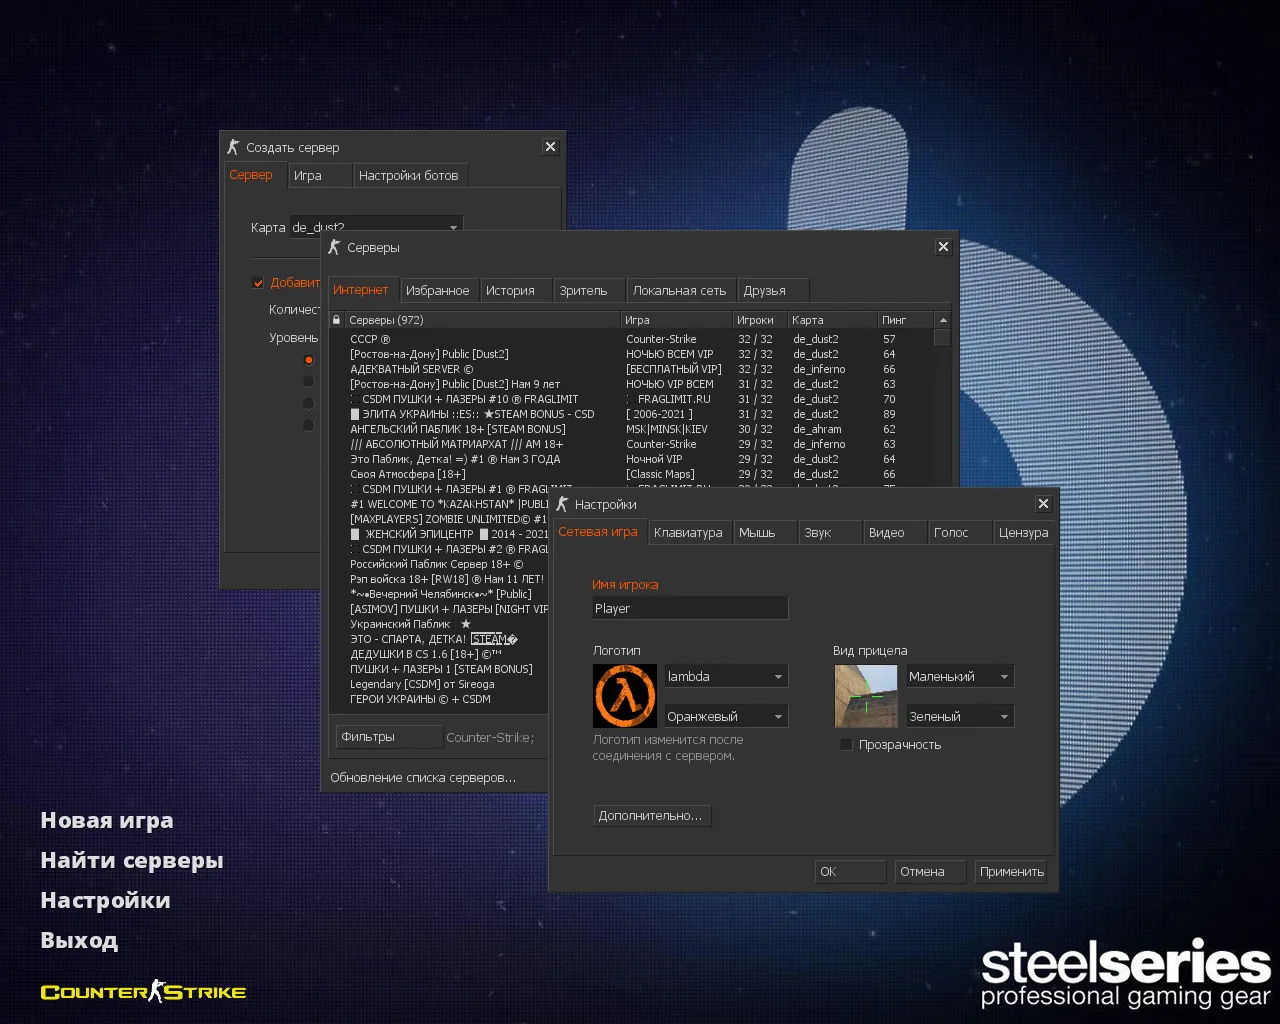Image resolution: width=1280 pixels, height=1024 pixels.
Task: Uncheck the orange Добавить bots checkbox
Action: (258, 283)
